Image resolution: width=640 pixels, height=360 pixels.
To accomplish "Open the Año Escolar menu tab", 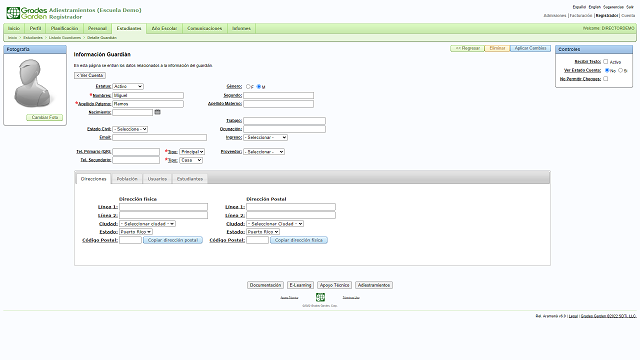I will tap(164, 28).
